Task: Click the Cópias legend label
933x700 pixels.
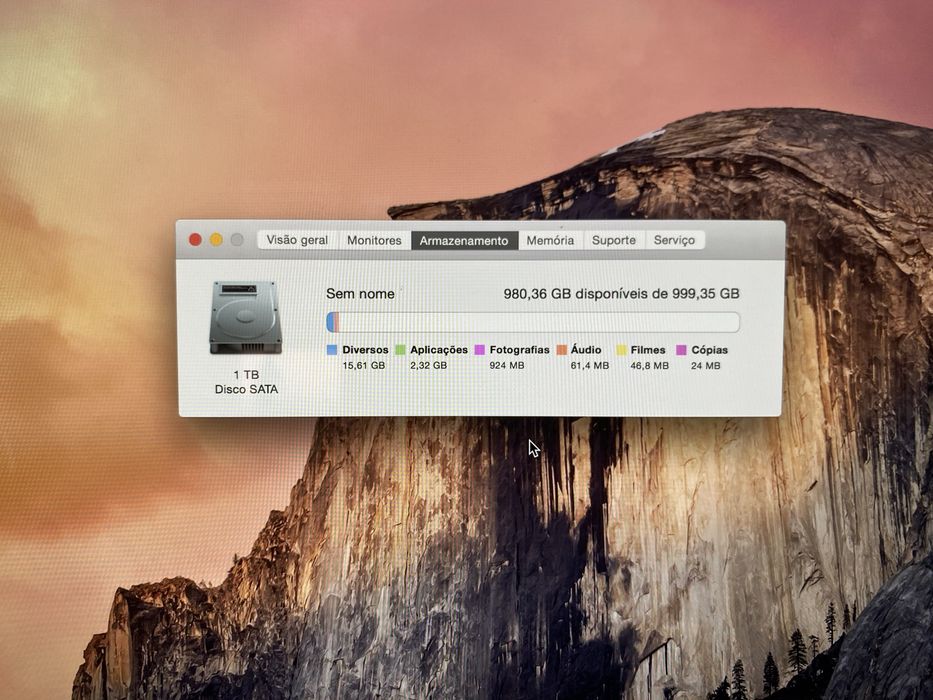Action: tap(709, 350)
